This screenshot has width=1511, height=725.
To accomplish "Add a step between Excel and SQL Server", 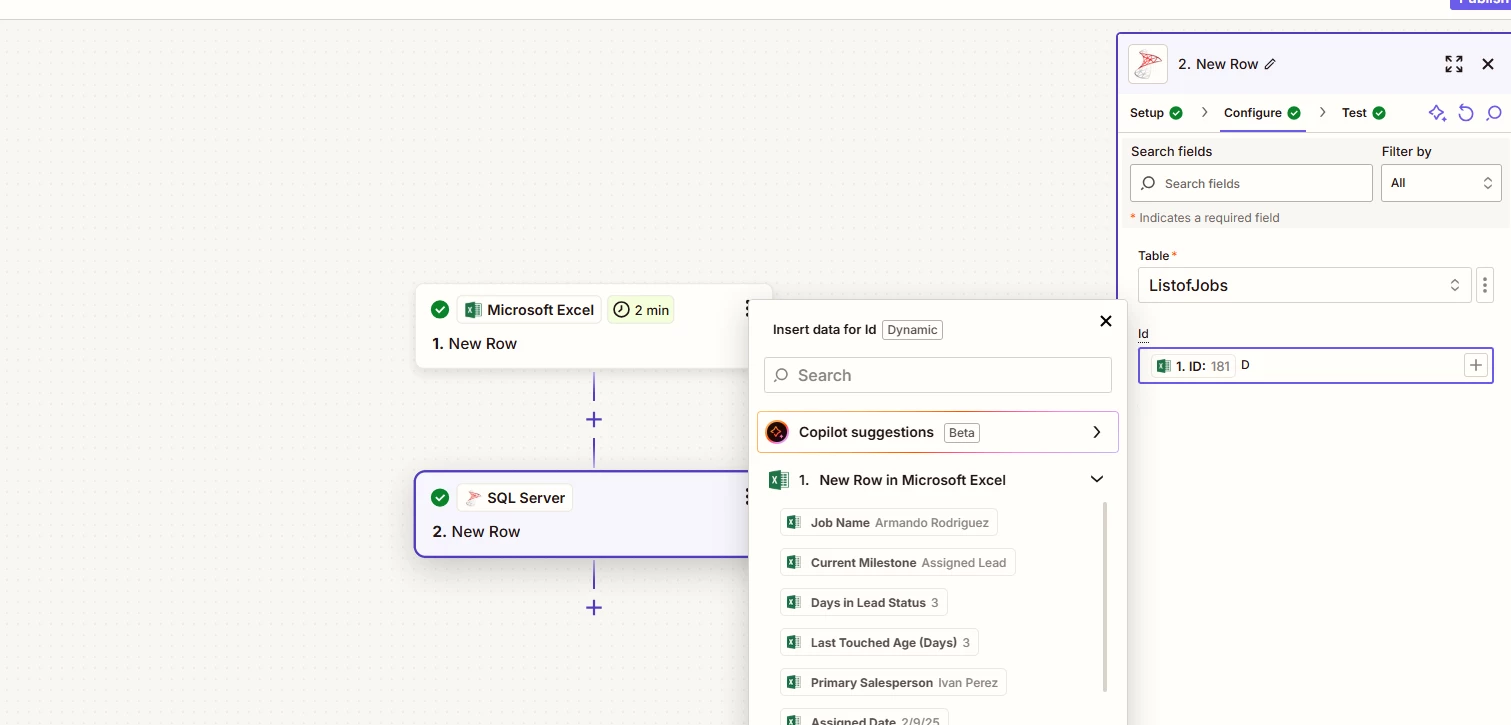I will tap(594, 419).
